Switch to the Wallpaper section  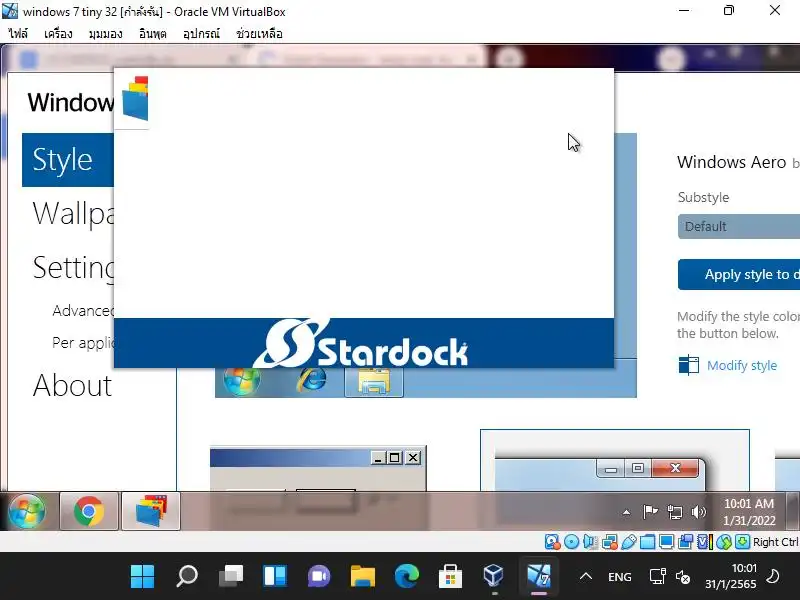[73, 213]
